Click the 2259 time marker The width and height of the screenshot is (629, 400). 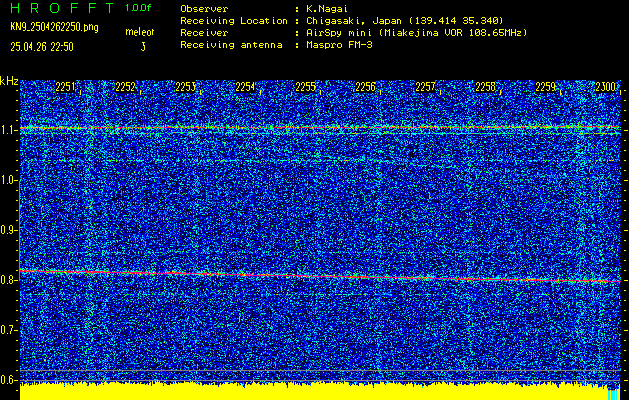tap(546, 87)
